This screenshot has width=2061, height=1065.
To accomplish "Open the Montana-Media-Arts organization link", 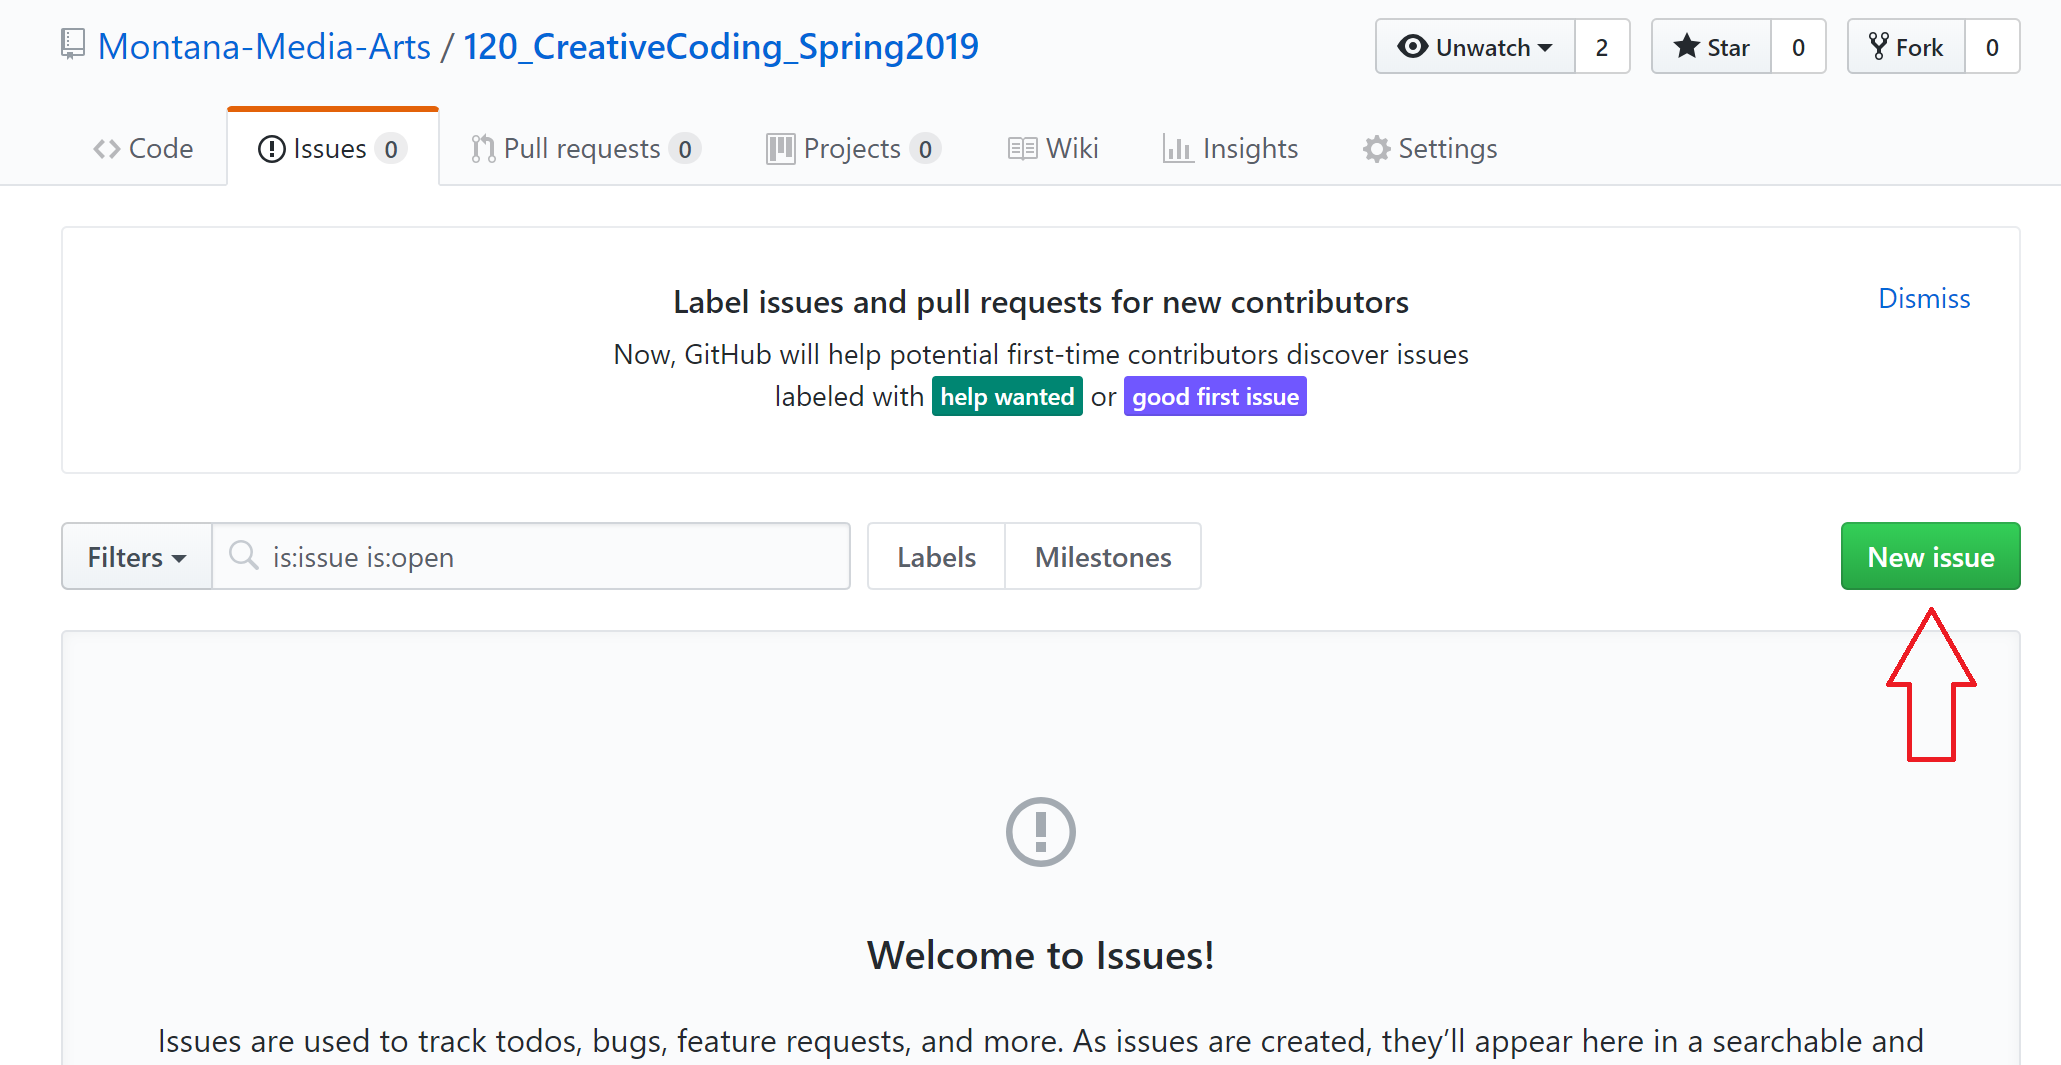I will (x=264, y=47).
